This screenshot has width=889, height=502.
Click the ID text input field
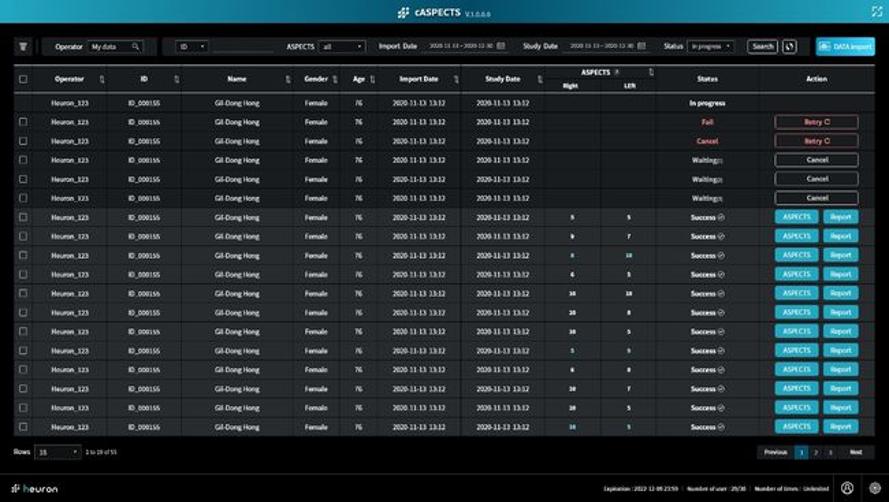click(x=243, y=47)
